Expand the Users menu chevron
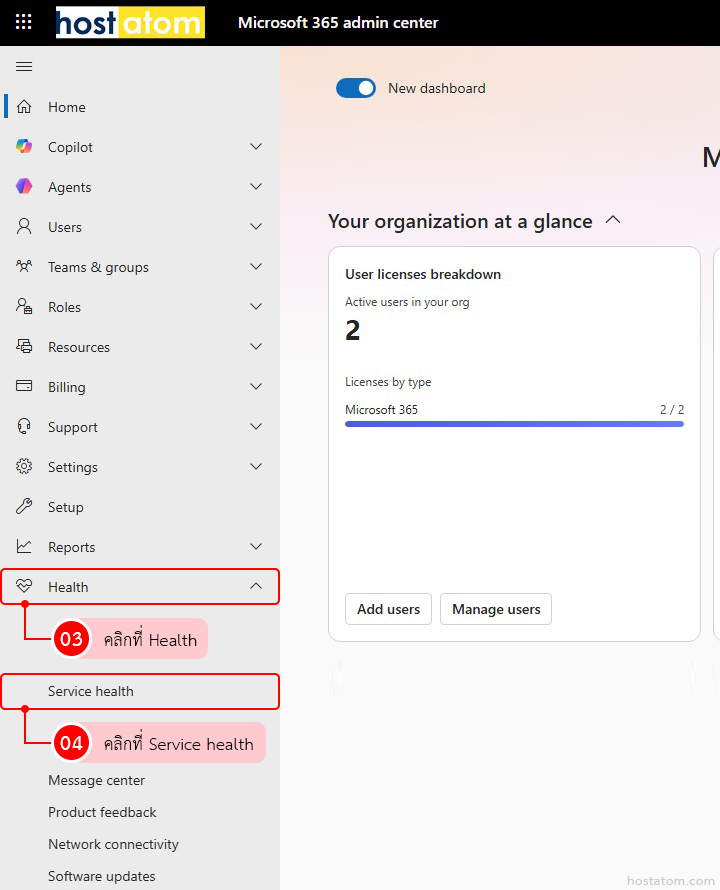 [256, 226]
